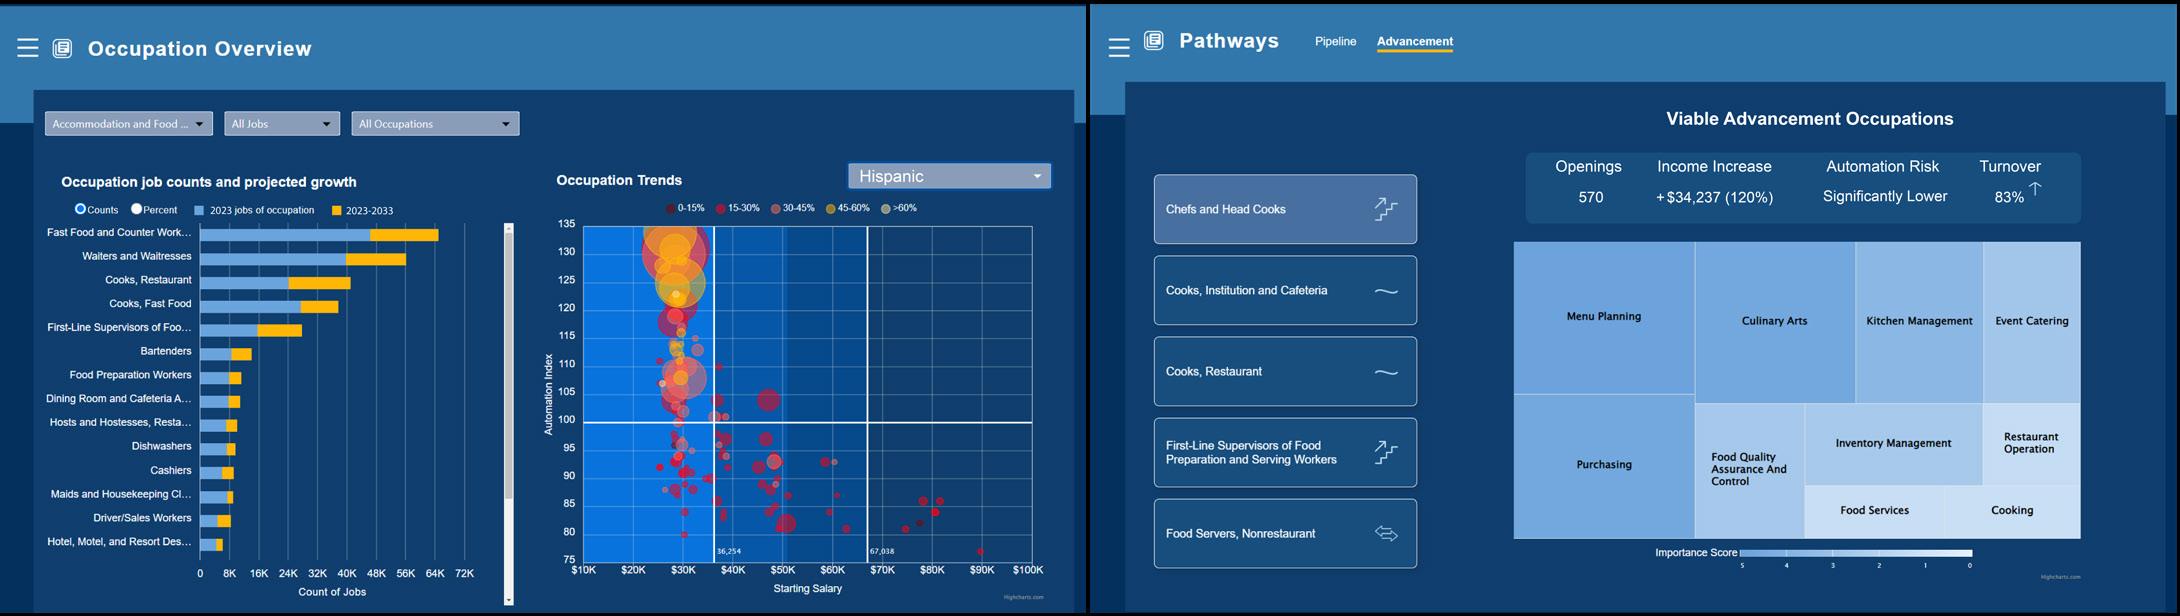Select First-Line Supervisors of Food Preparation card
Screen dimensions: 2180x616
click(x=1285, y=452)
